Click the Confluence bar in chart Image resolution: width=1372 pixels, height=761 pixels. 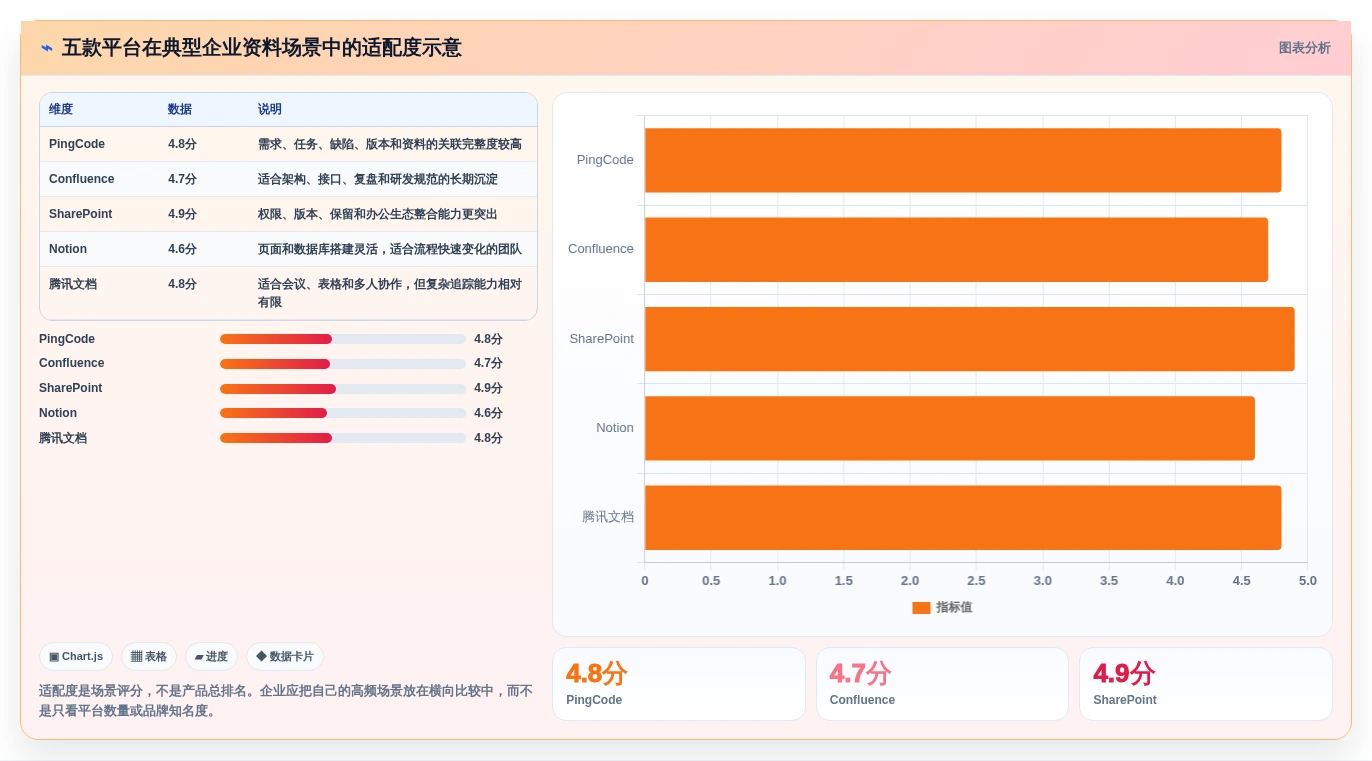pos(956,249)
